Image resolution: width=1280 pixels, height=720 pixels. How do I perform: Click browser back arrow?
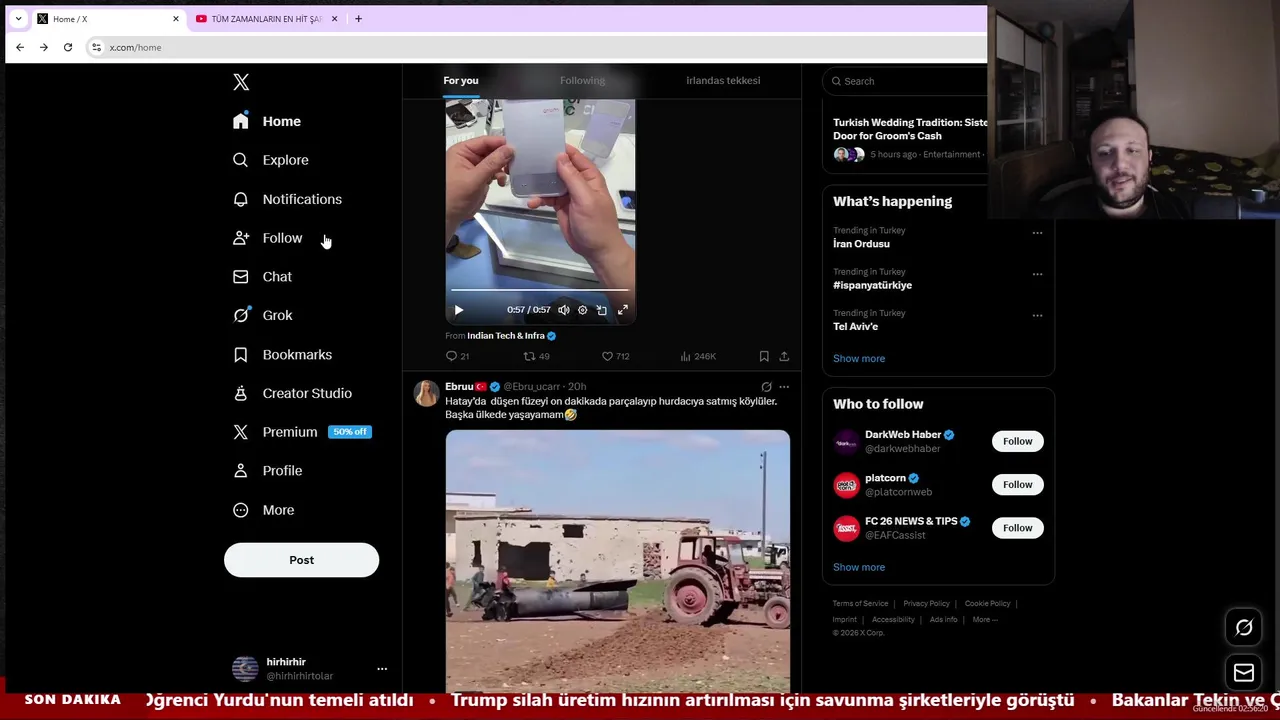point(20,47)
